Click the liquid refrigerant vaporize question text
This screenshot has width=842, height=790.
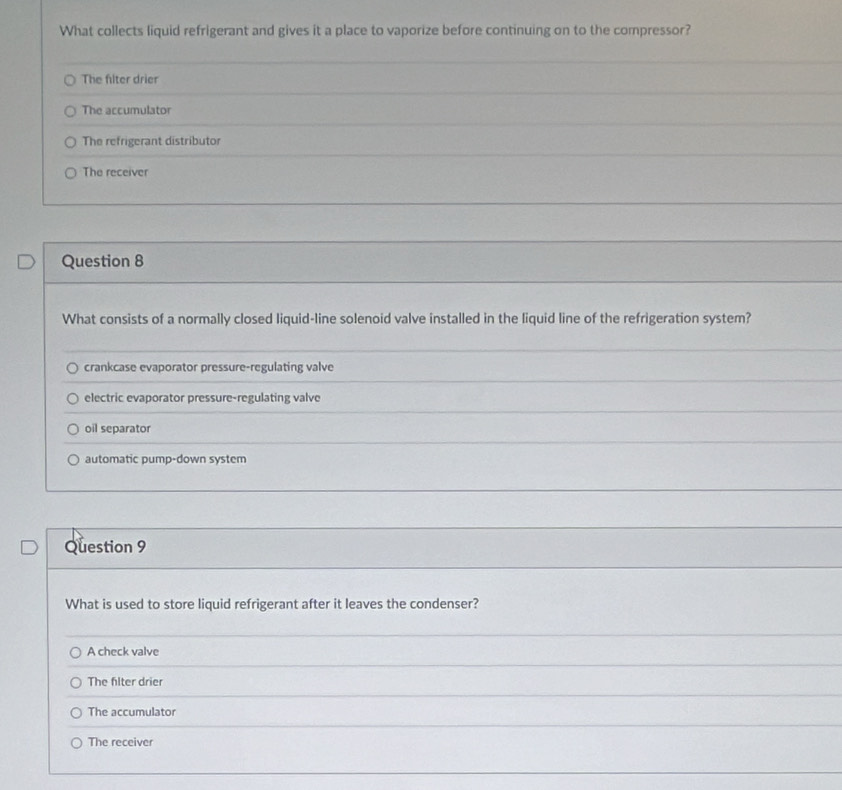[x=375, y=30]
